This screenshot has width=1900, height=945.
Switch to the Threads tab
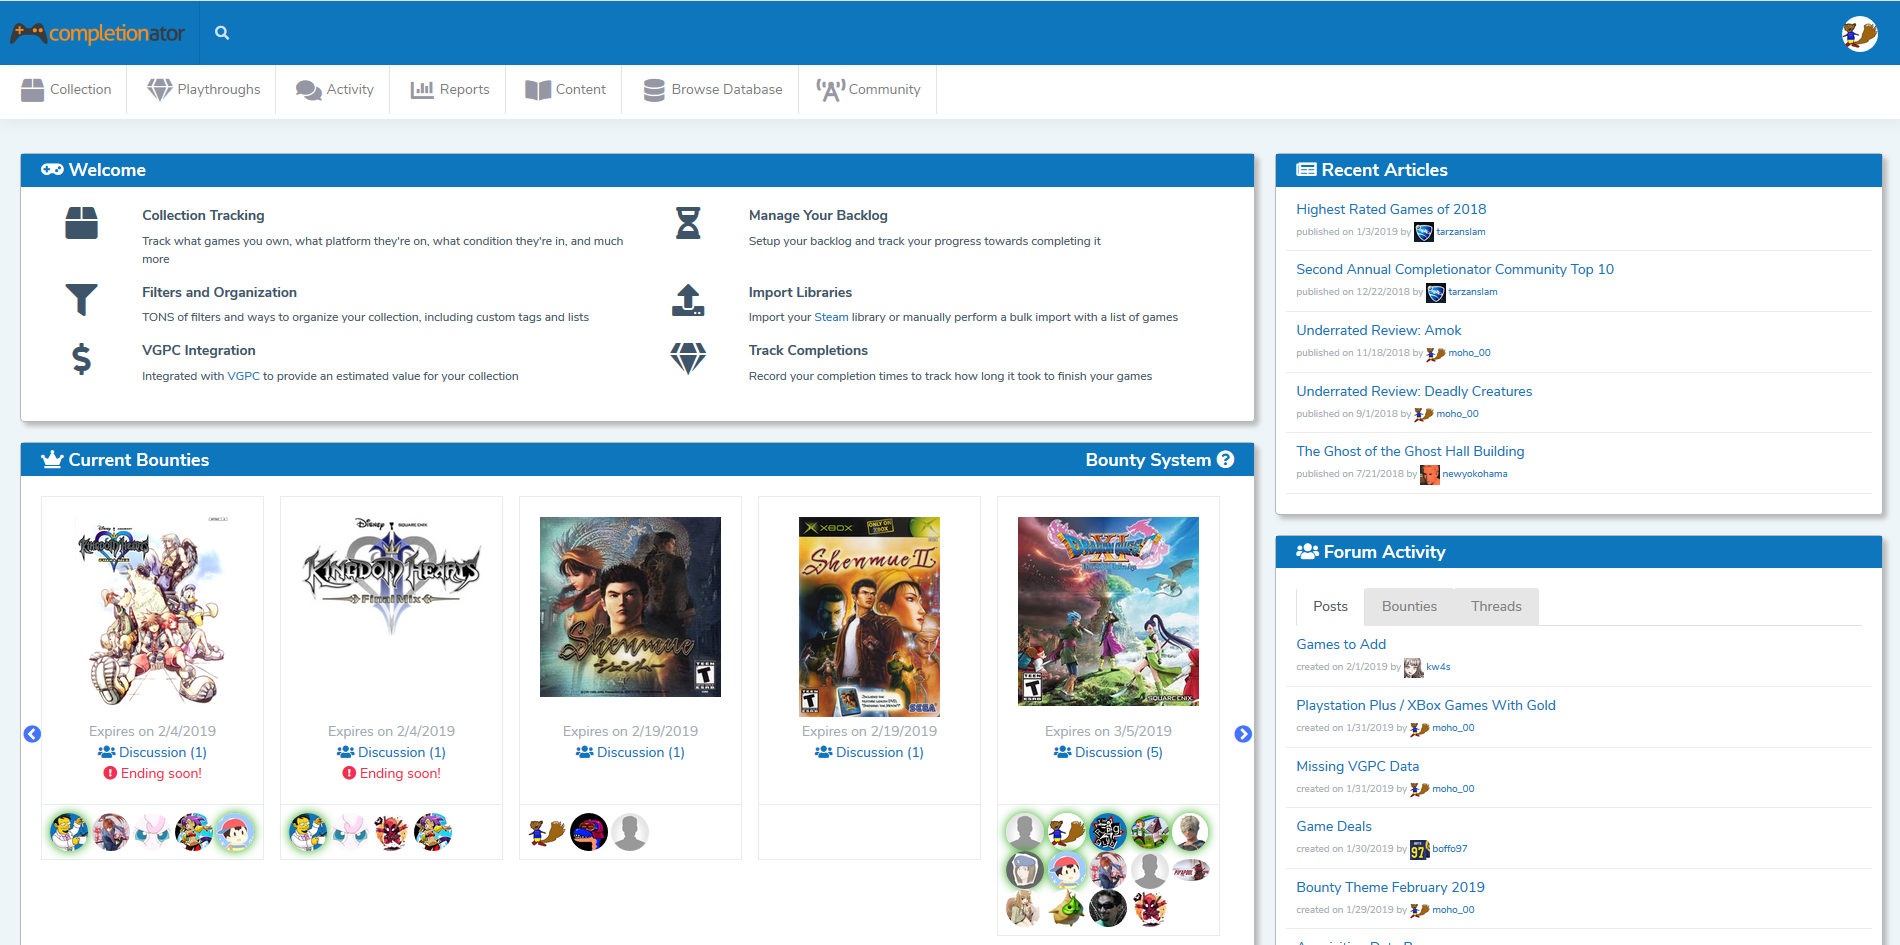coord(1496,607)
